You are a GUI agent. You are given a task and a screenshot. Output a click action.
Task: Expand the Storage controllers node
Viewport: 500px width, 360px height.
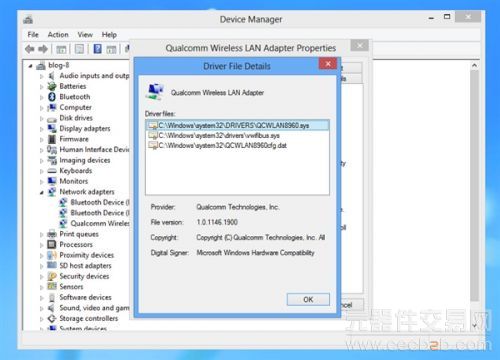[42, 319]
